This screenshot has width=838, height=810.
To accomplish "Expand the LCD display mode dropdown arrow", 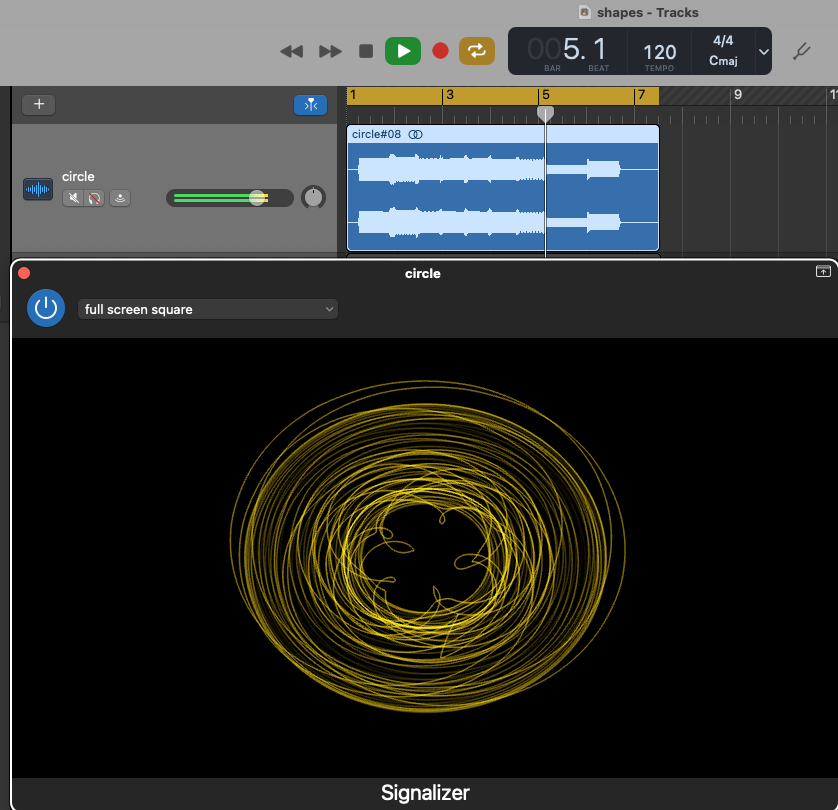I will pos(764,52).
